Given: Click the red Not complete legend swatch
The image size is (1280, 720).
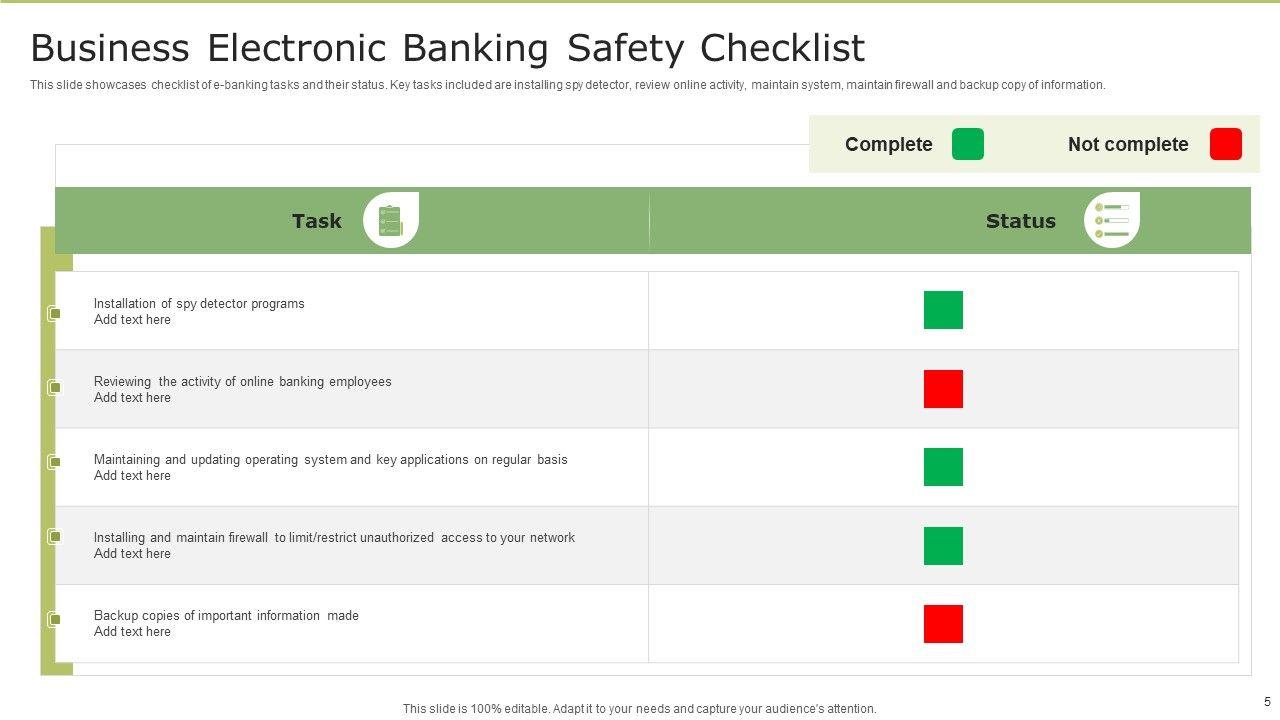Looking at the screenshot, I should tap(1225, 144).
